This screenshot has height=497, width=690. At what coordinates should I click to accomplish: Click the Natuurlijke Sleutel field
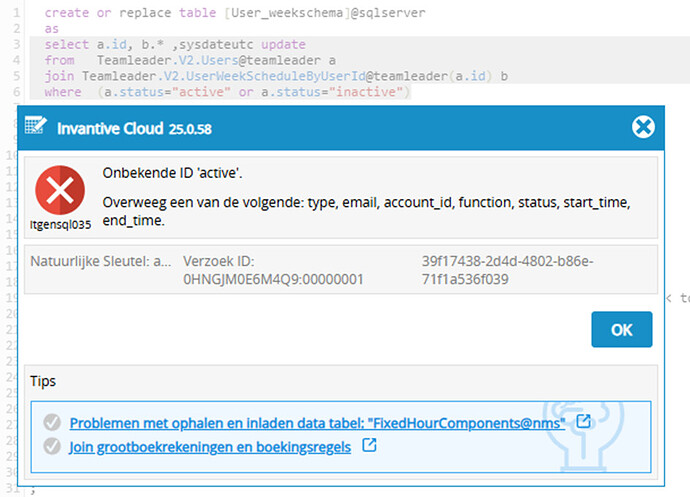(x=101, y=261)
